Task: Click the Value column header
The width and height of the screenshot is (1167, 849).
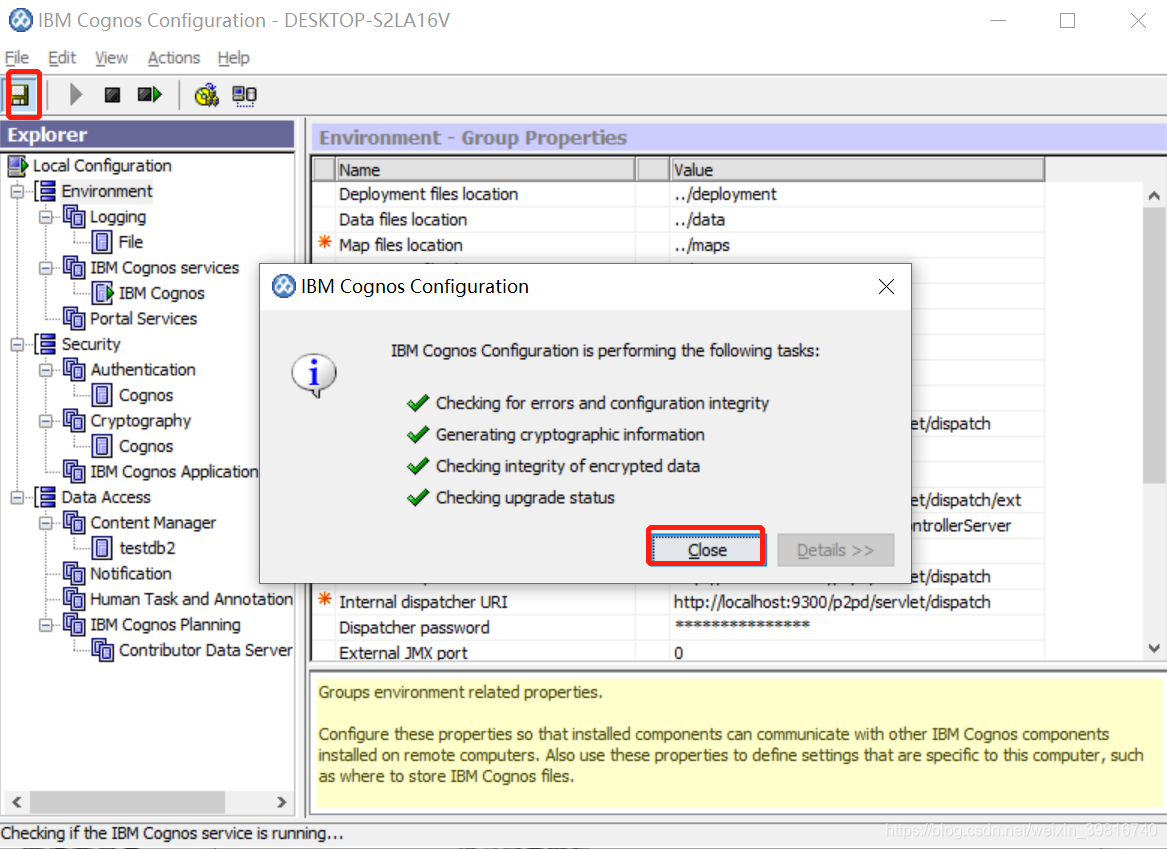Action: [x=857, y=170]
